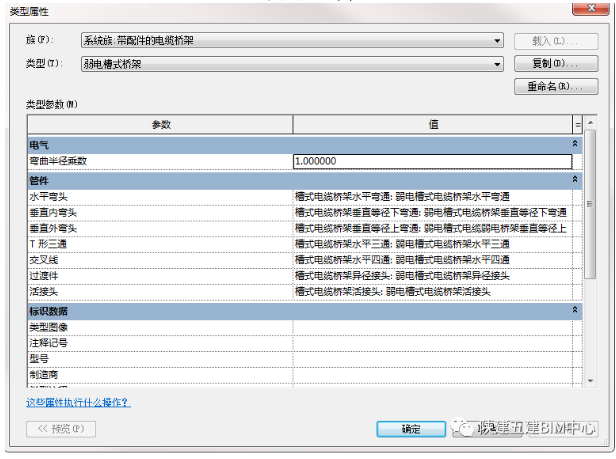Click the scrollbar down arrow
Viewport: 616px width, 459px height.
coord(590,380)
